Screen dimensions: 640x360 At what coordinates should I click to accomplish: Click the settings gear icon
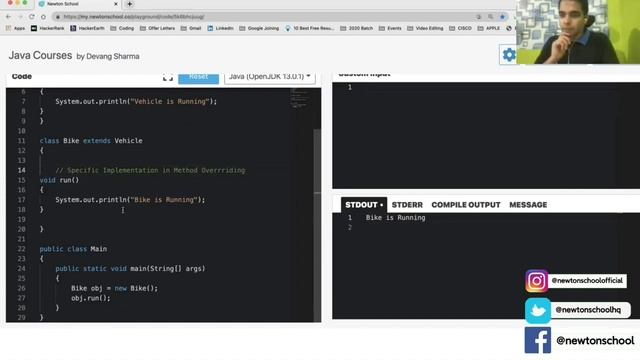click(509, 55)
